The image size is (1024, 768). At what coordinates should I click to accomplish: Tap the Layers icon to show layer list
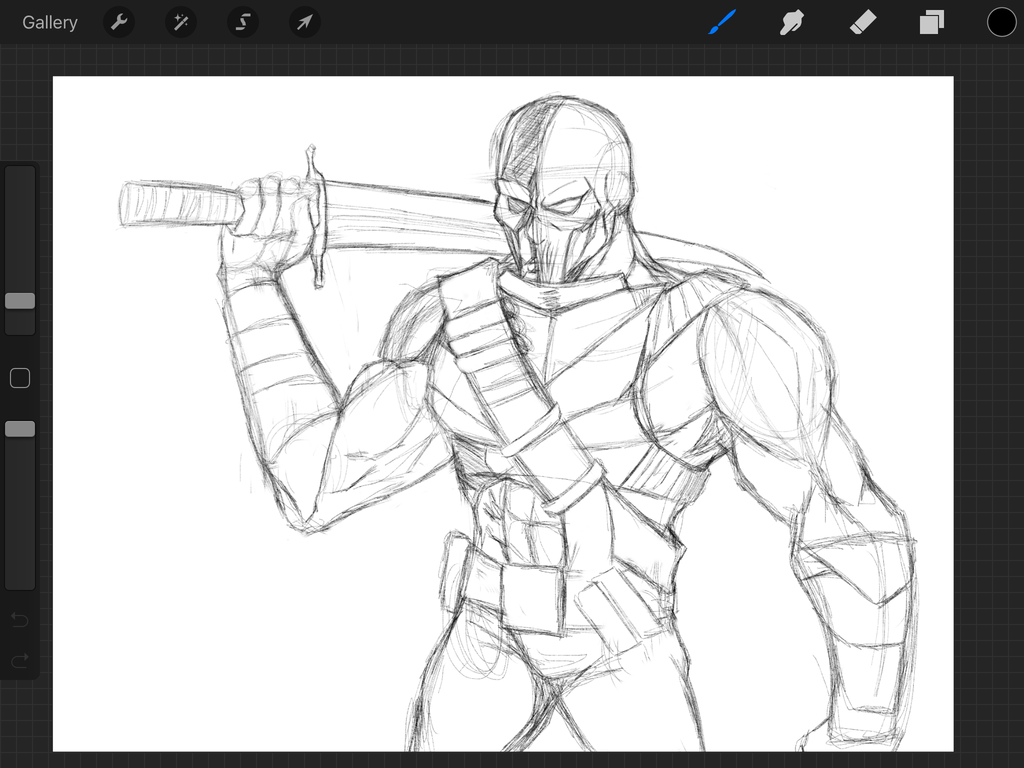pos(931,22)
